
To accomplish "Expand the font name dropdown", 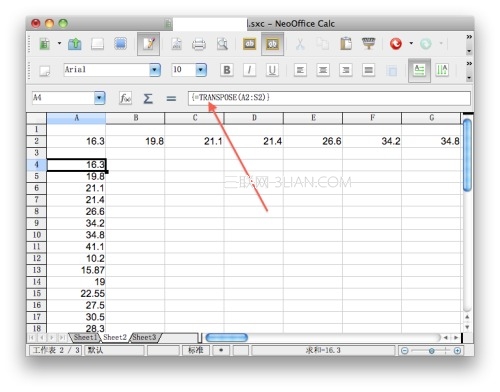I will pos(155,70).
